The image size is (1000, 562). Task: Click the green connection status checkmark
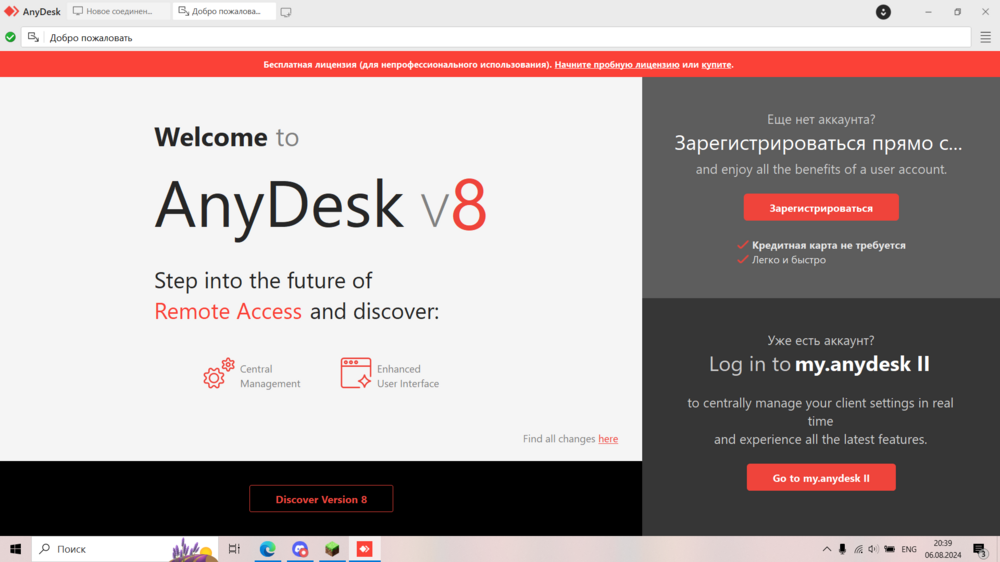[x=10, y=37]
